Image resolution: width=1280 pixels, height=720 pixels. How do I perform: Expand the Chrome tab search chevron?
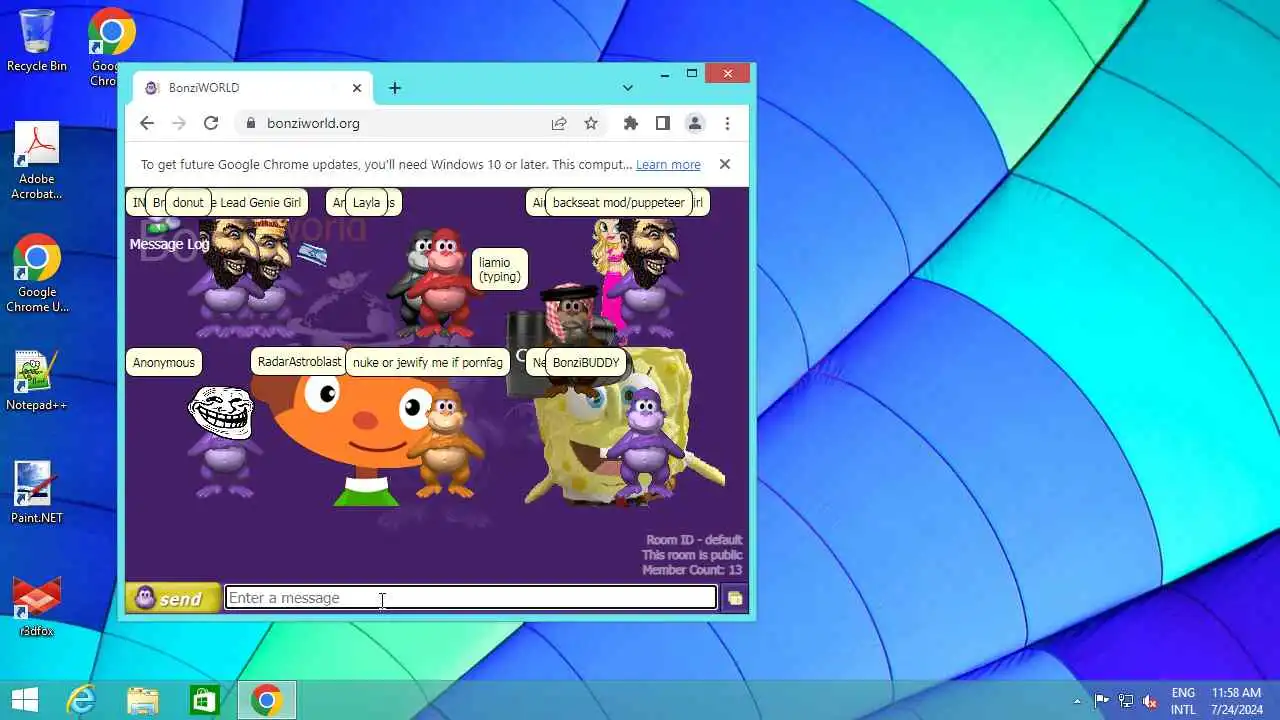[628, 88]
